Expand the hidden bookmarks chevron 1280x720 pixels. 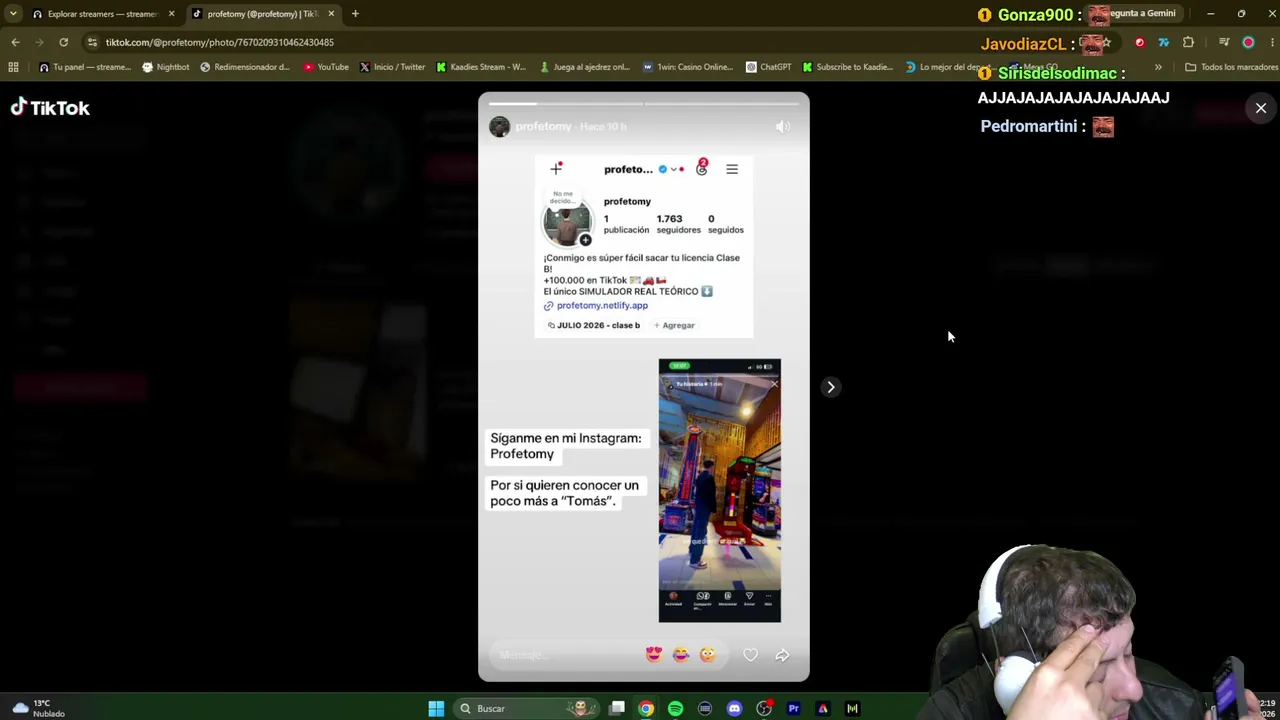pos(1158,67)
